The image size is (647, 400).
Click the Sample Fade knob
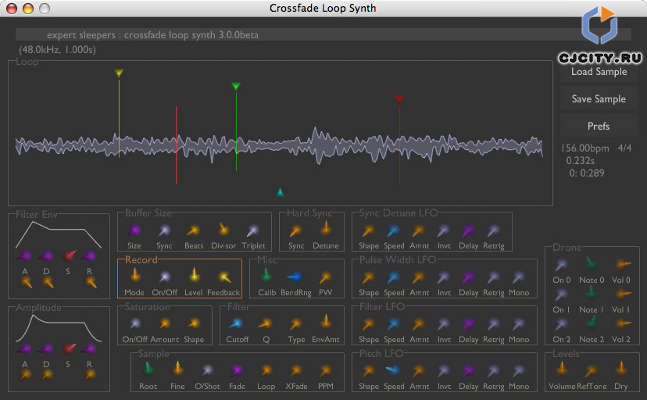point(237,371)
